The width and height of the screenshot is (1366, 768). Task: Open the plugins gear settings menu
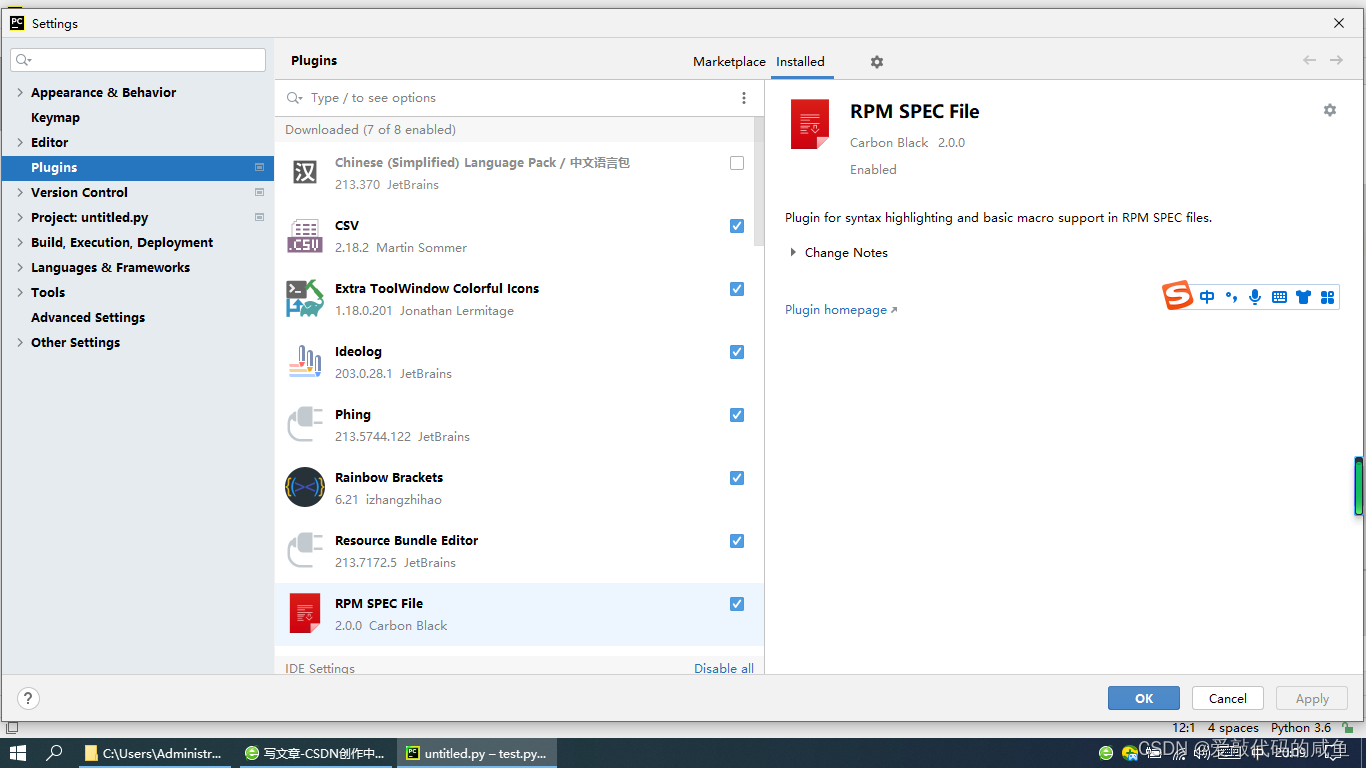point(877,62)
